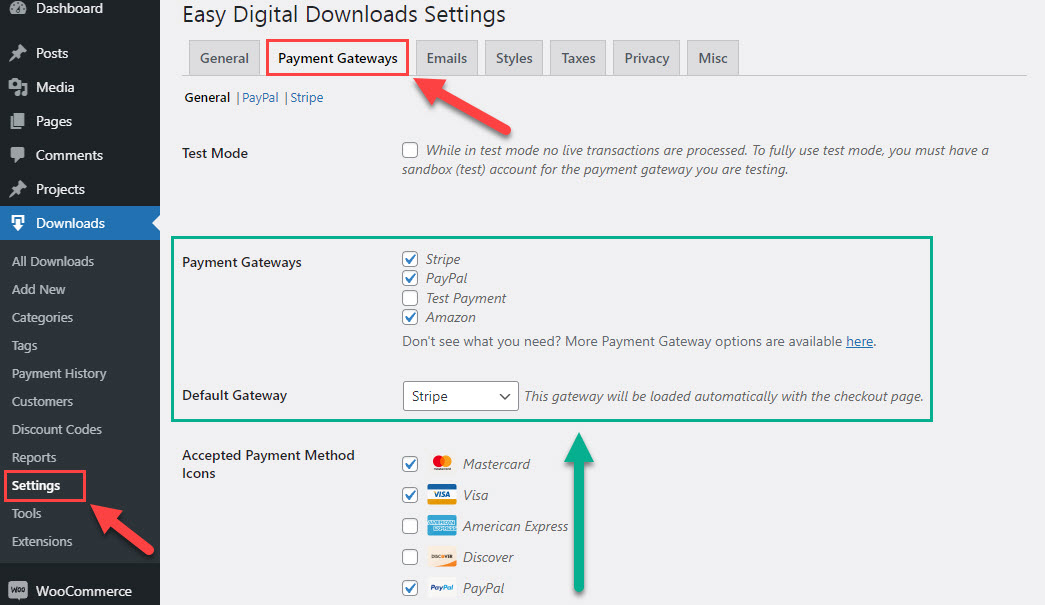Uncheck the PayPal icon checkbox
Screen dimensions: 1045x605
410,588
